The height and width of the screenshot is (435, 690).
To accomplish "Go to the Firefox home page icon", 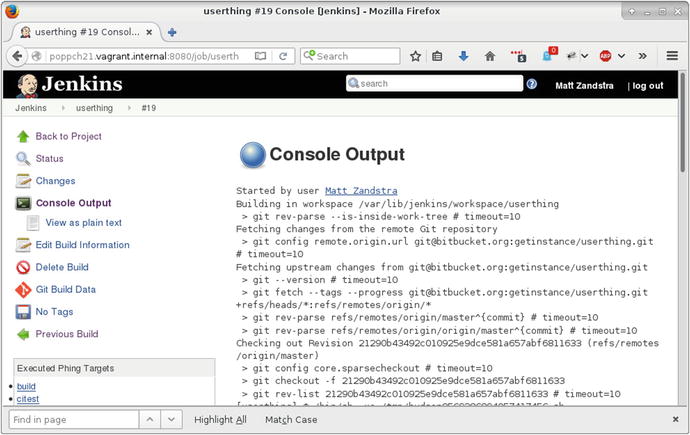I will pyautogui.click(x=490, y=56).
